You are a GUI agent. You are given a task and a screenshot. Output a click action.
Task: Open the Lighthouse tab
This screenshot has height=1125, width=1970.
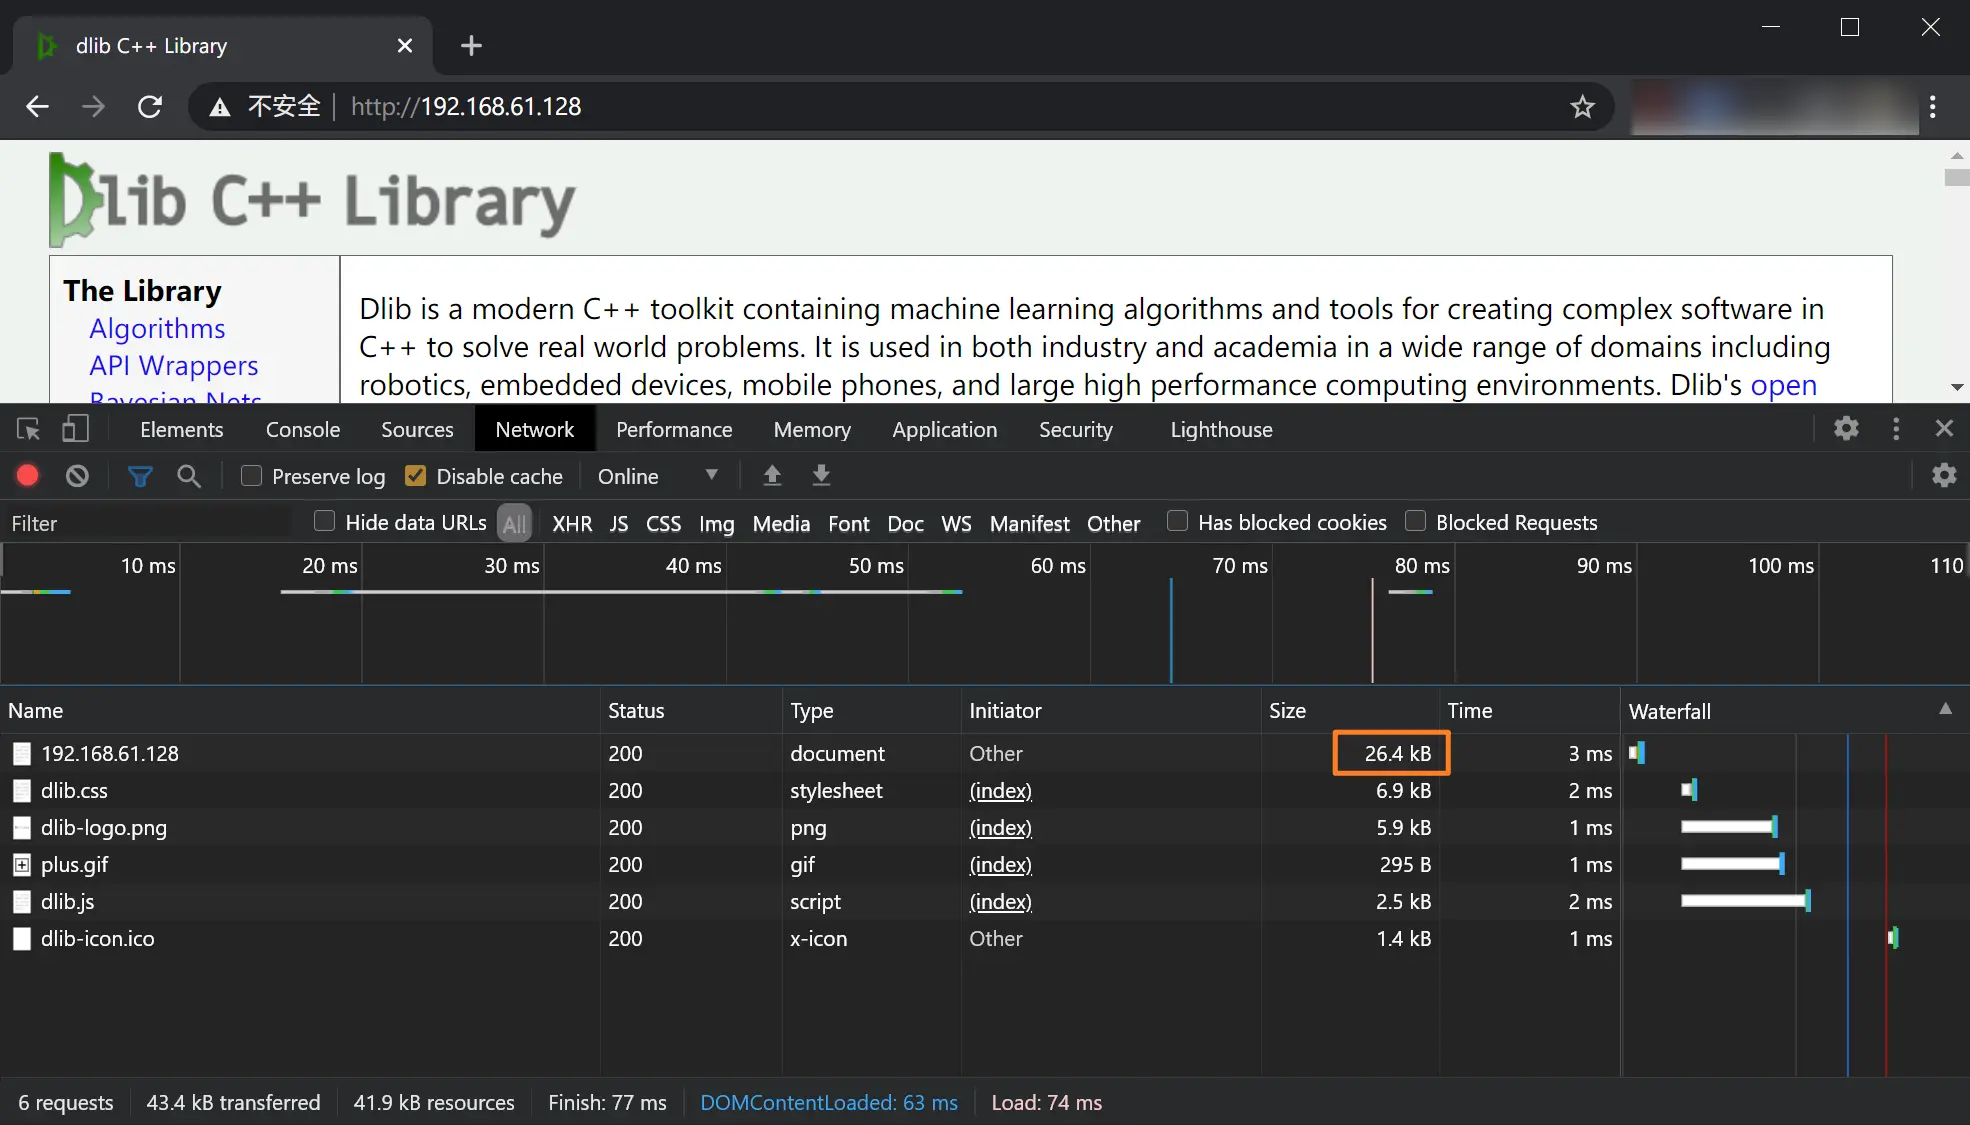(x=1221, y=430)
